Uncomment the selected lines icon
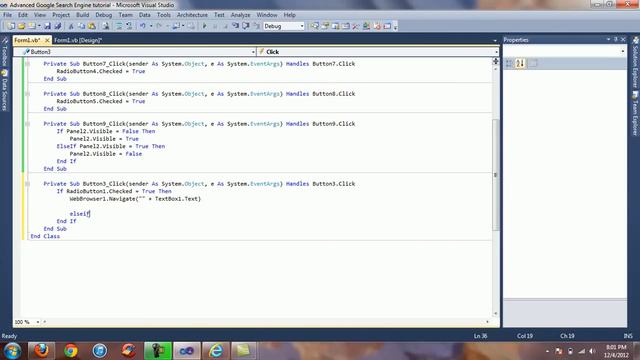 (129, 26)
